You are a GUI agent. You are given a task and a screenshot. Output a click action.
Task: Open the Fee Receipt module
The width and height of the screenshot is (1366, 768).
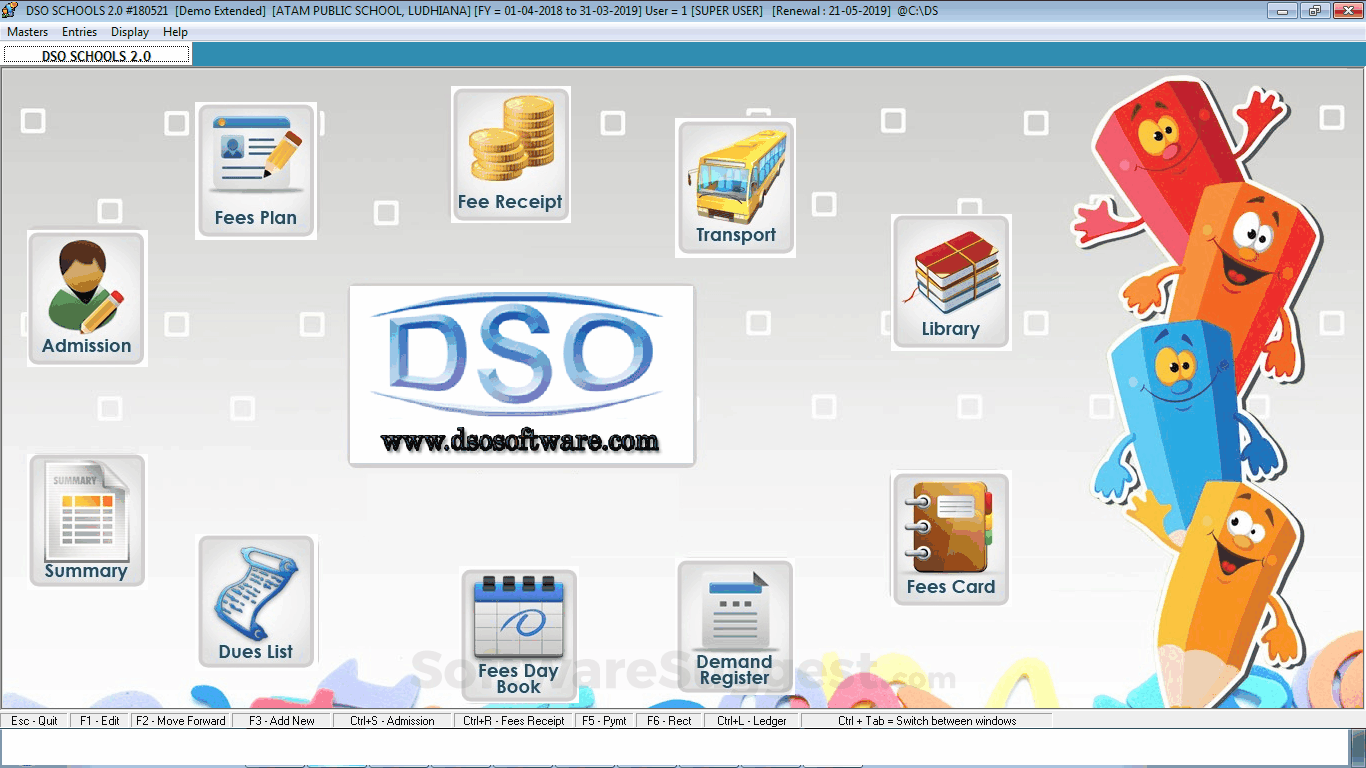pyautogui.click(x=511, y=153)
